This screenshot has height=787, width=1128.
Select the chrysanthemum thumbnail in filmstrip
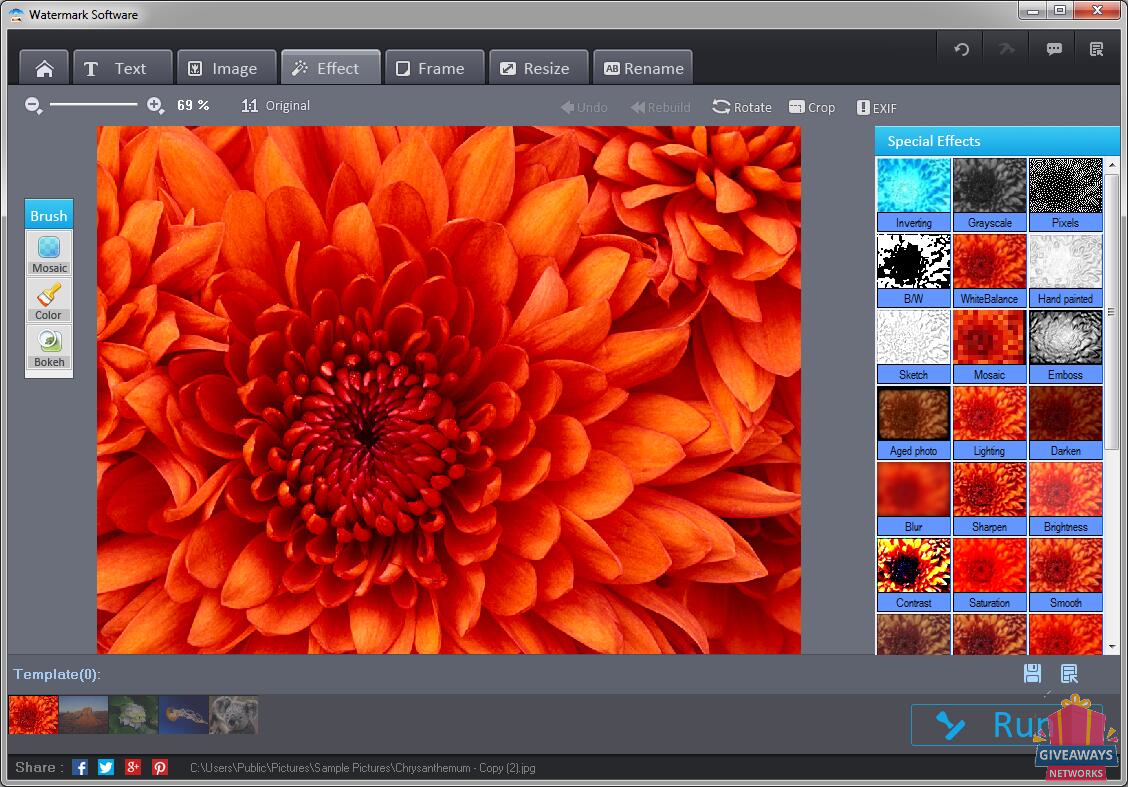pos(33,714)
